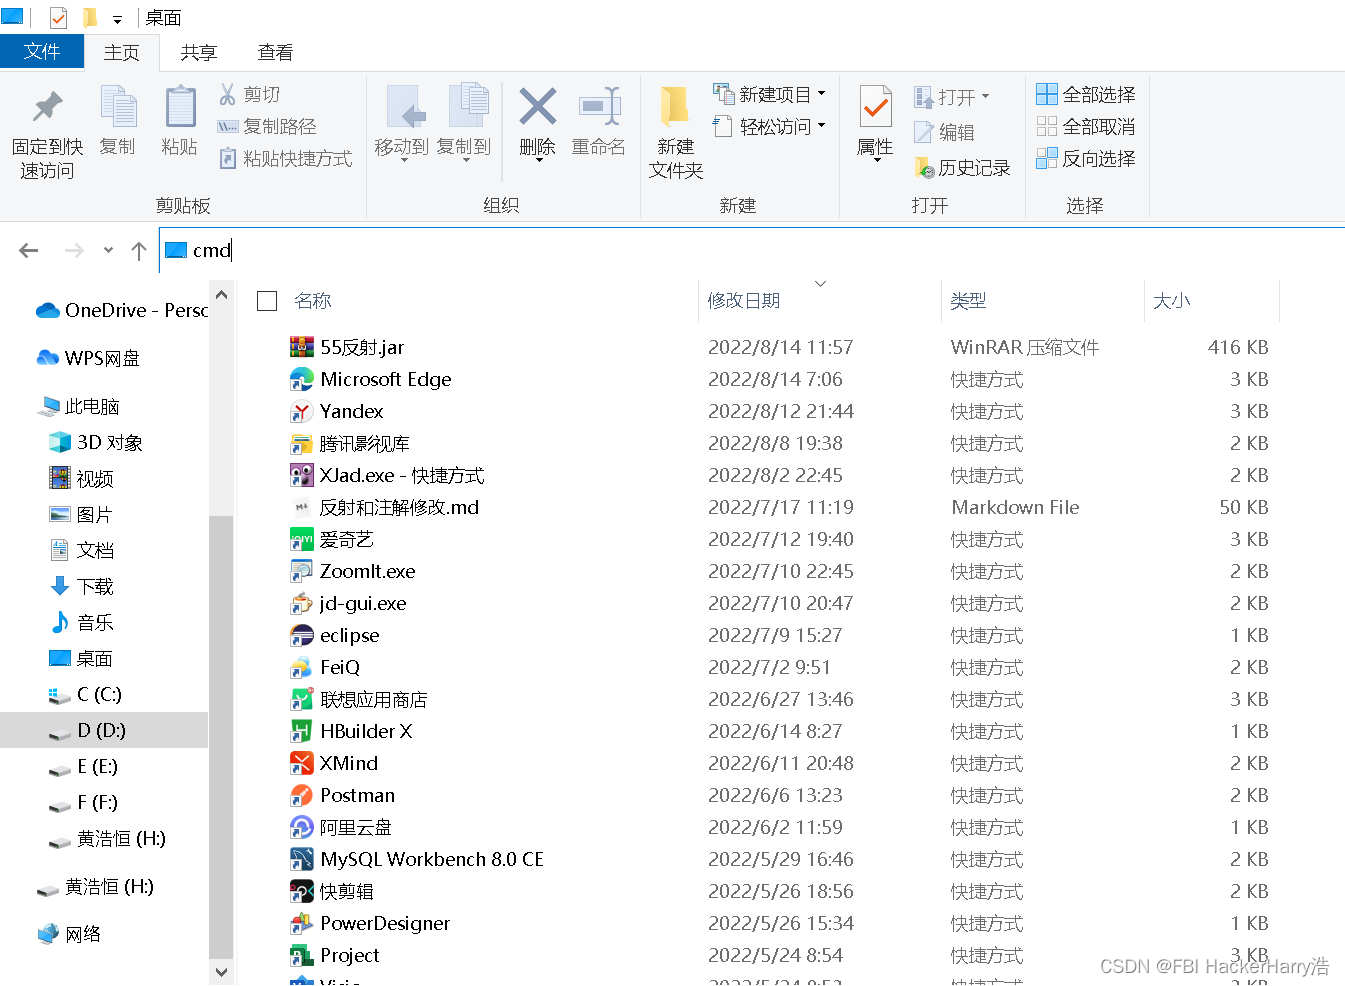The image size is (1345, 986).
Task: Switch to View (查看) tab
Action: tap(276, 53)
